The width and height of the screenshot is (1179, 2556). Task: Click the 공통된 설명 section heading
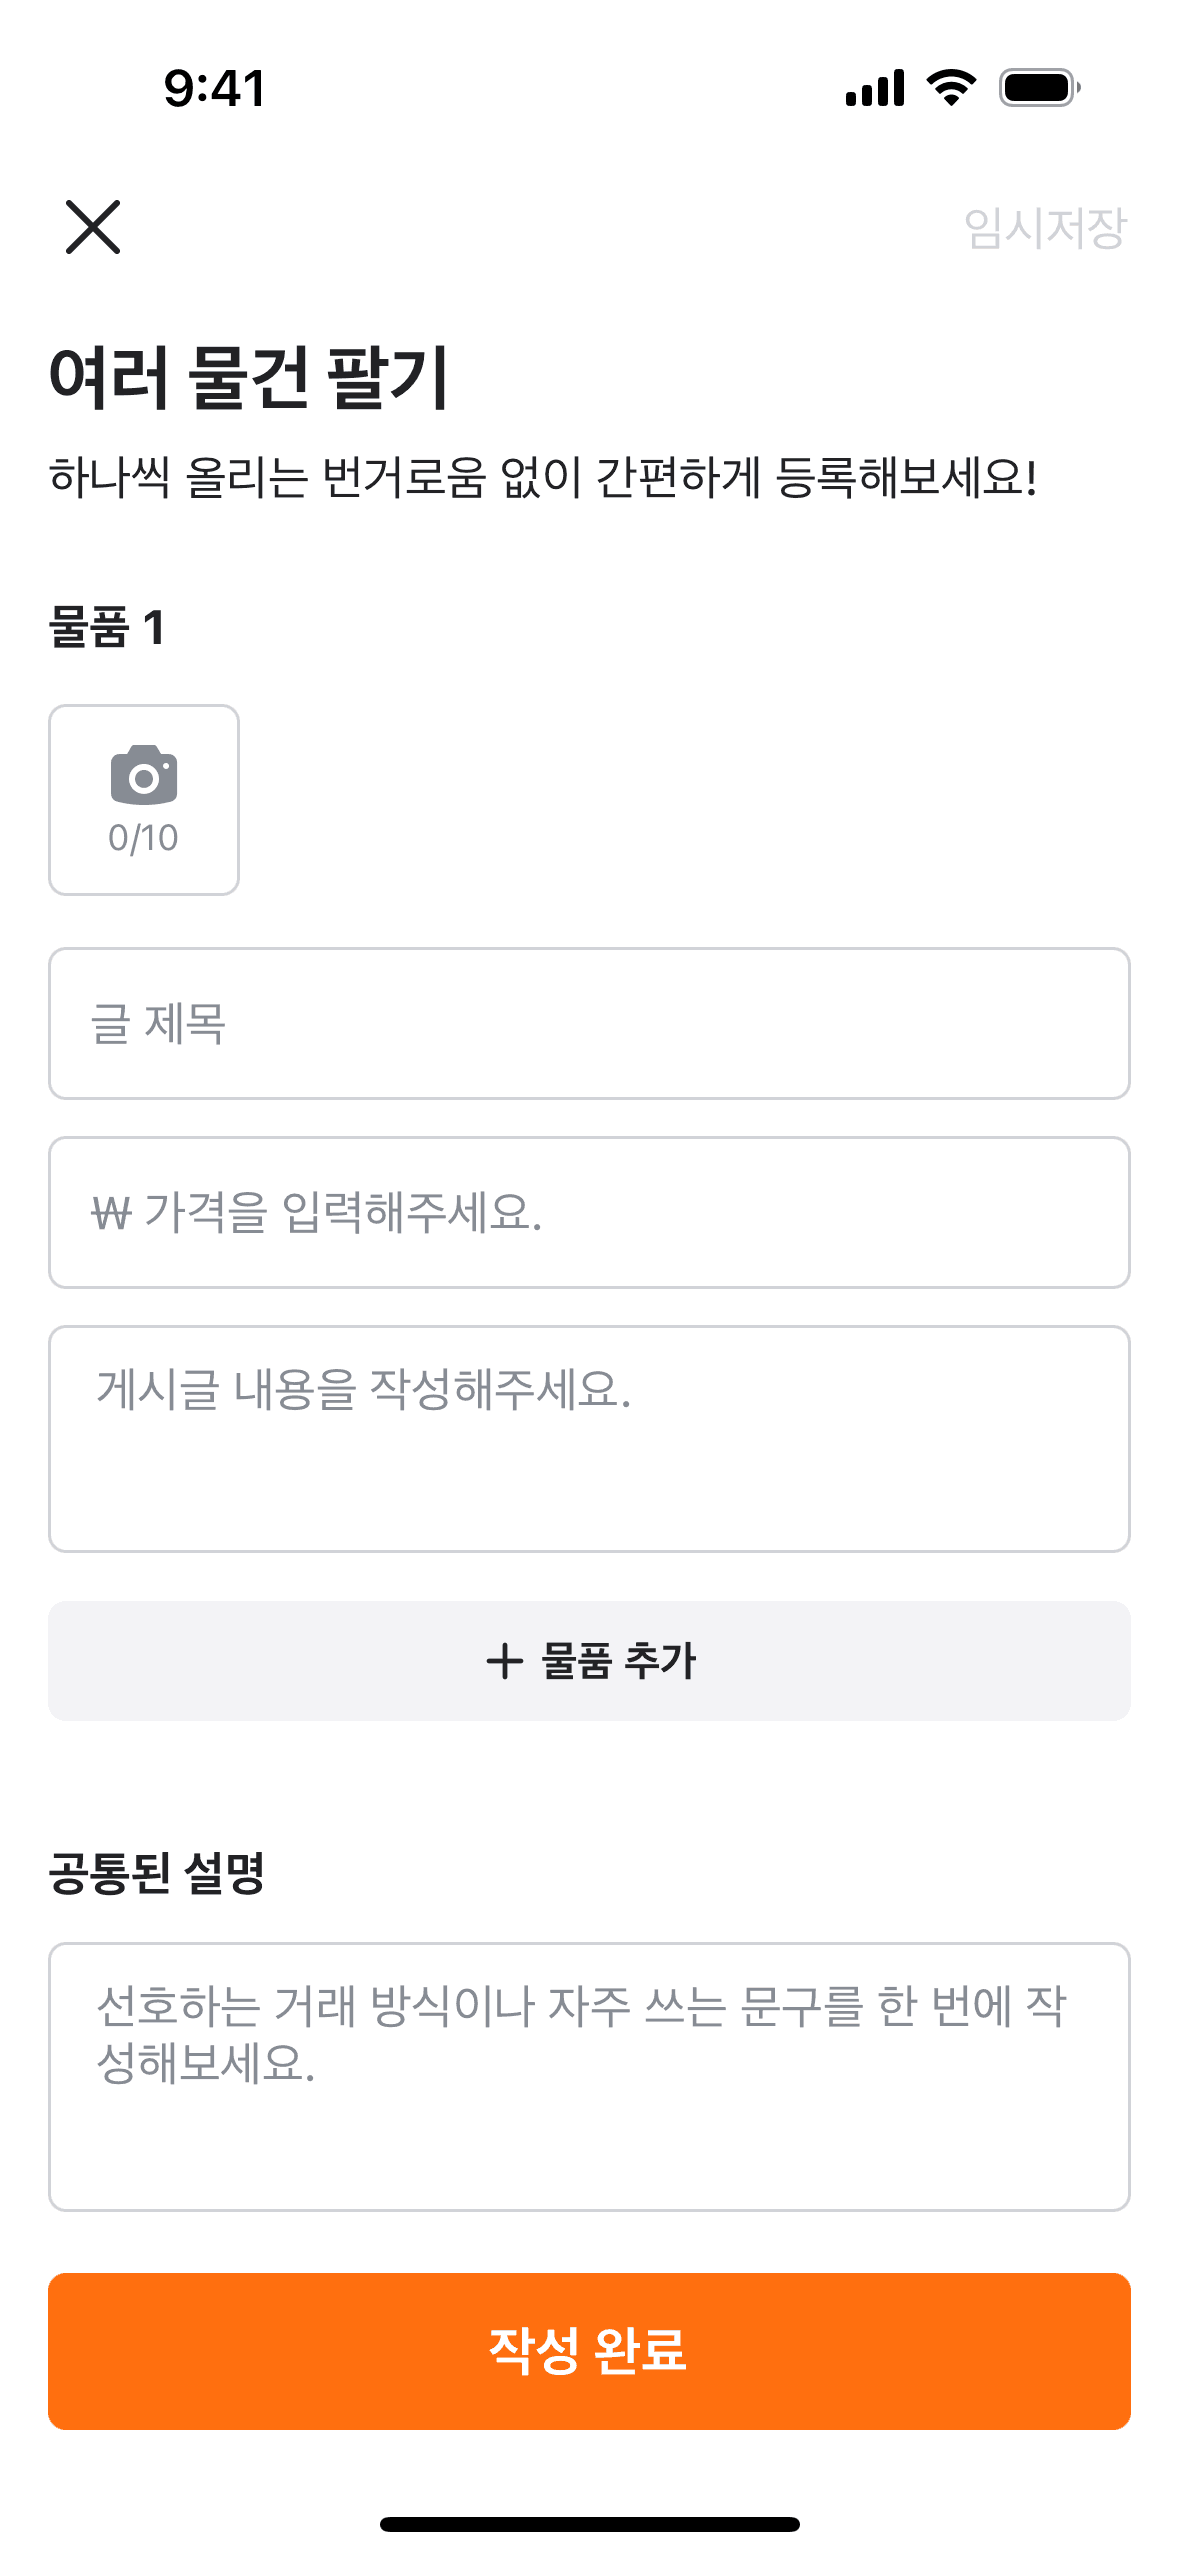(x=157, y=1873)
